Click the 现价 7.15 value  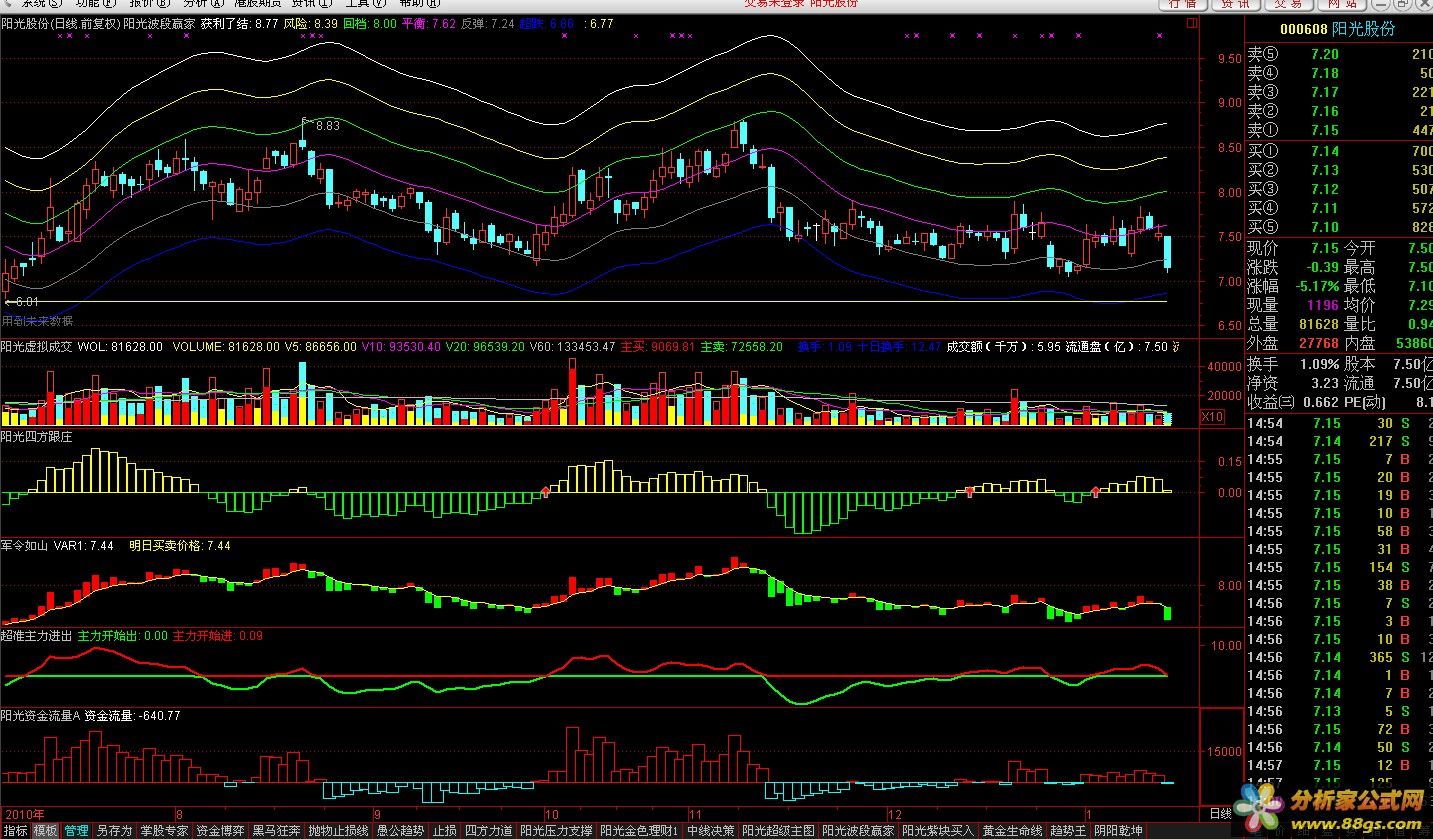click(1324, 248)
